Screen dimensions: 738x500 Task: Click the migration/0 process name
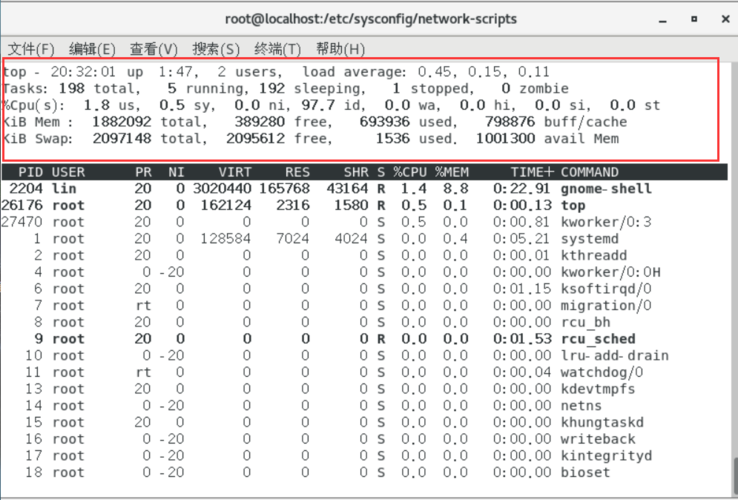tap(606, 306)
